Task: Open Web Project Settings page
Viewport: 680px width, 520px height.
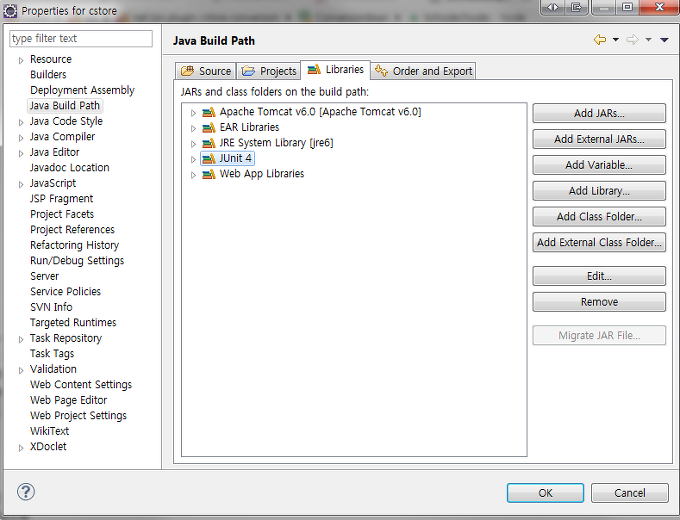Action: 78,415
